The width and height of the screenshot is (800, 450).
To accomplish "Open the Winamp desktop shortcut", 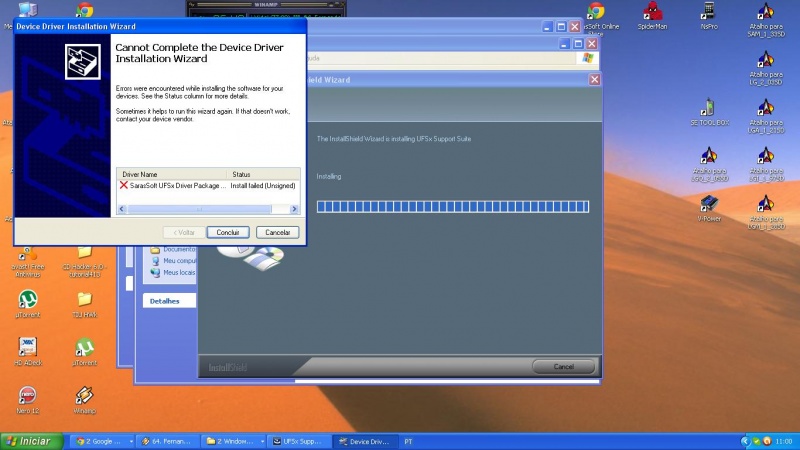I will (x=85, y=400).
